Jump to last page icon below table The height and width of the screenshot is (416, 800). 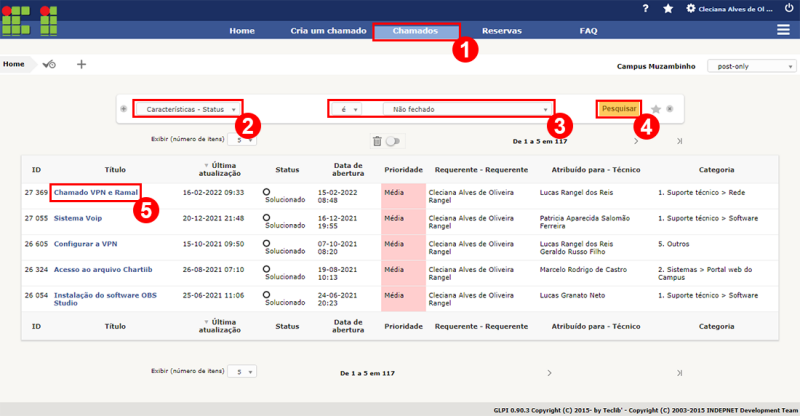point(680,373)
